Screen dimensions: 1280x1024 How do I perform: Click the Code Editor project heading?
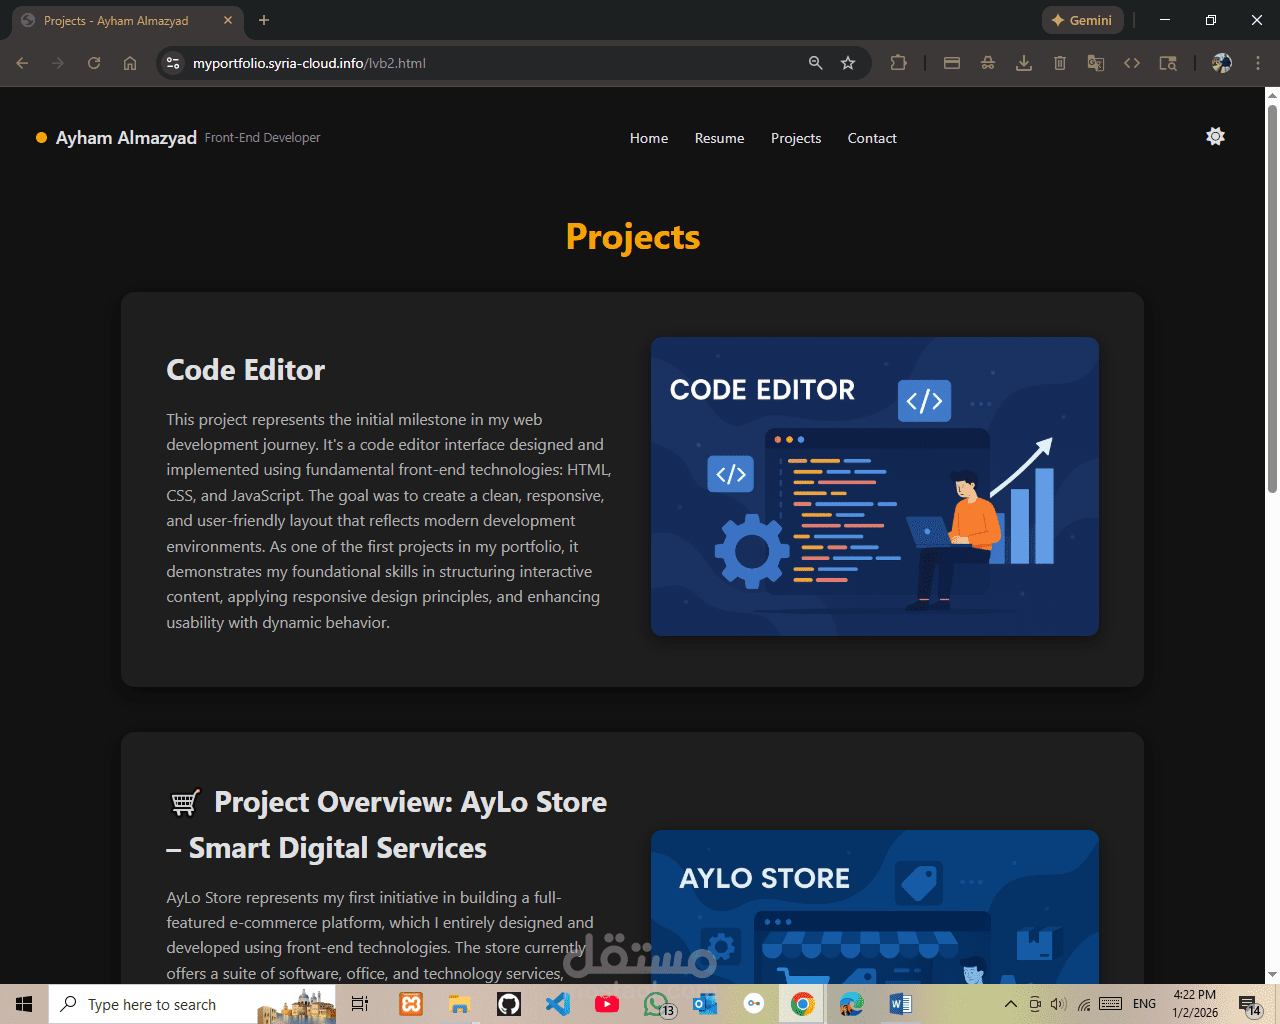pyautogui.click(x=246, y=370)
